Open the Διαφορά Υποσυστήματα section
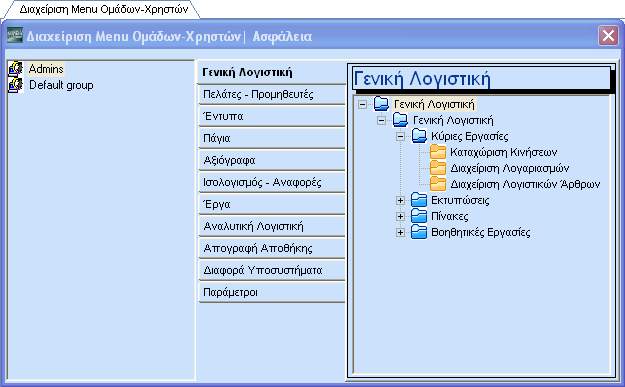This screenshot has width=625, height=387. (x=272, y=270)
